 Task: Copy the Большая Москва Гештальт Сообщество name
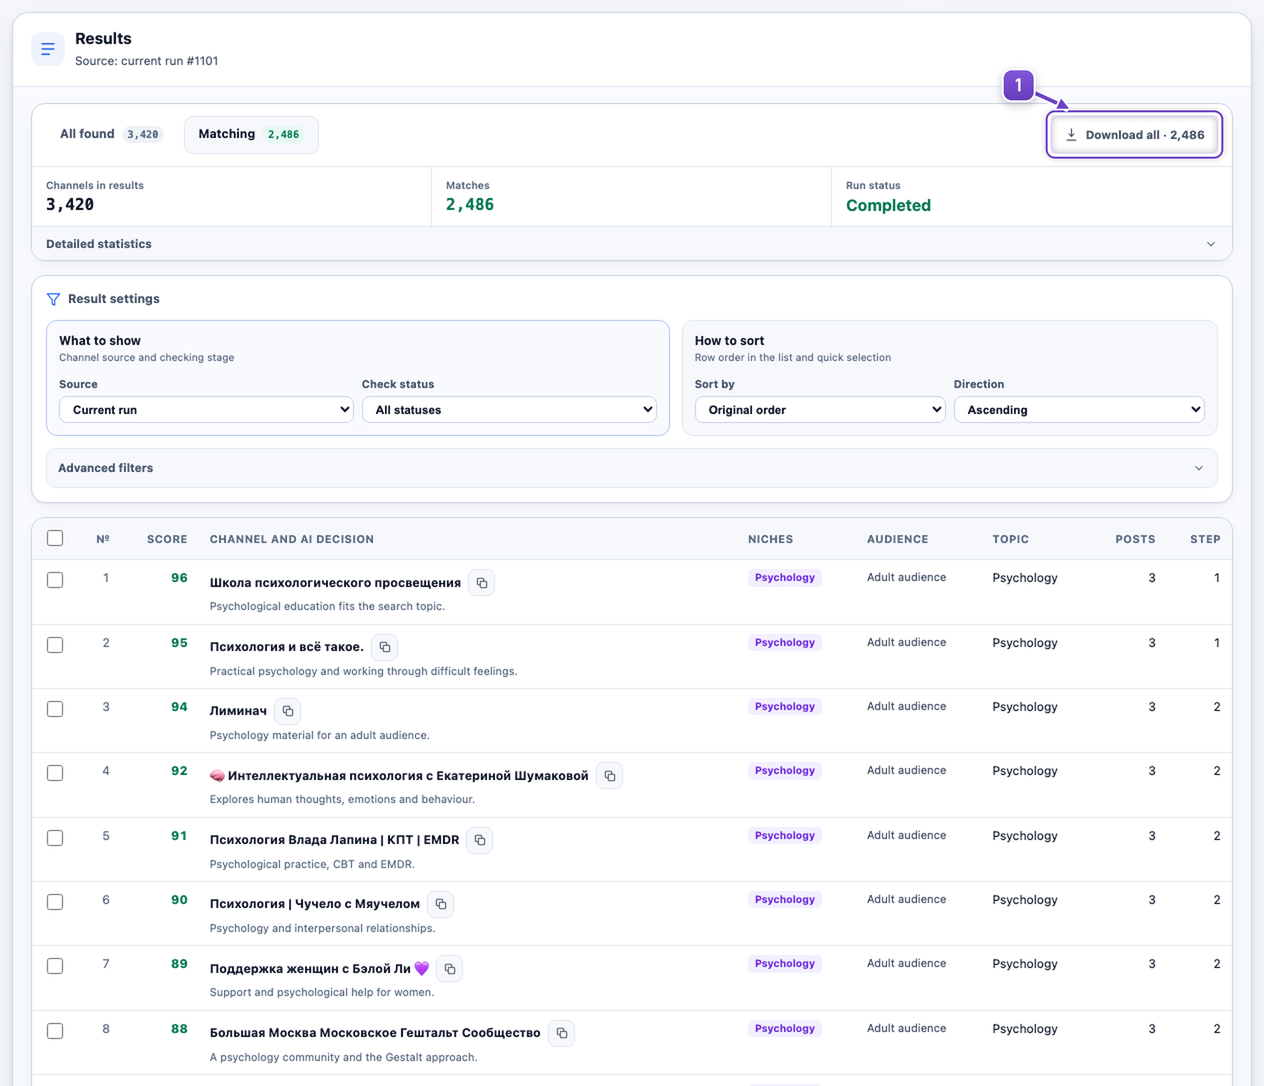pyautogui.click(x=562, y=1033)
